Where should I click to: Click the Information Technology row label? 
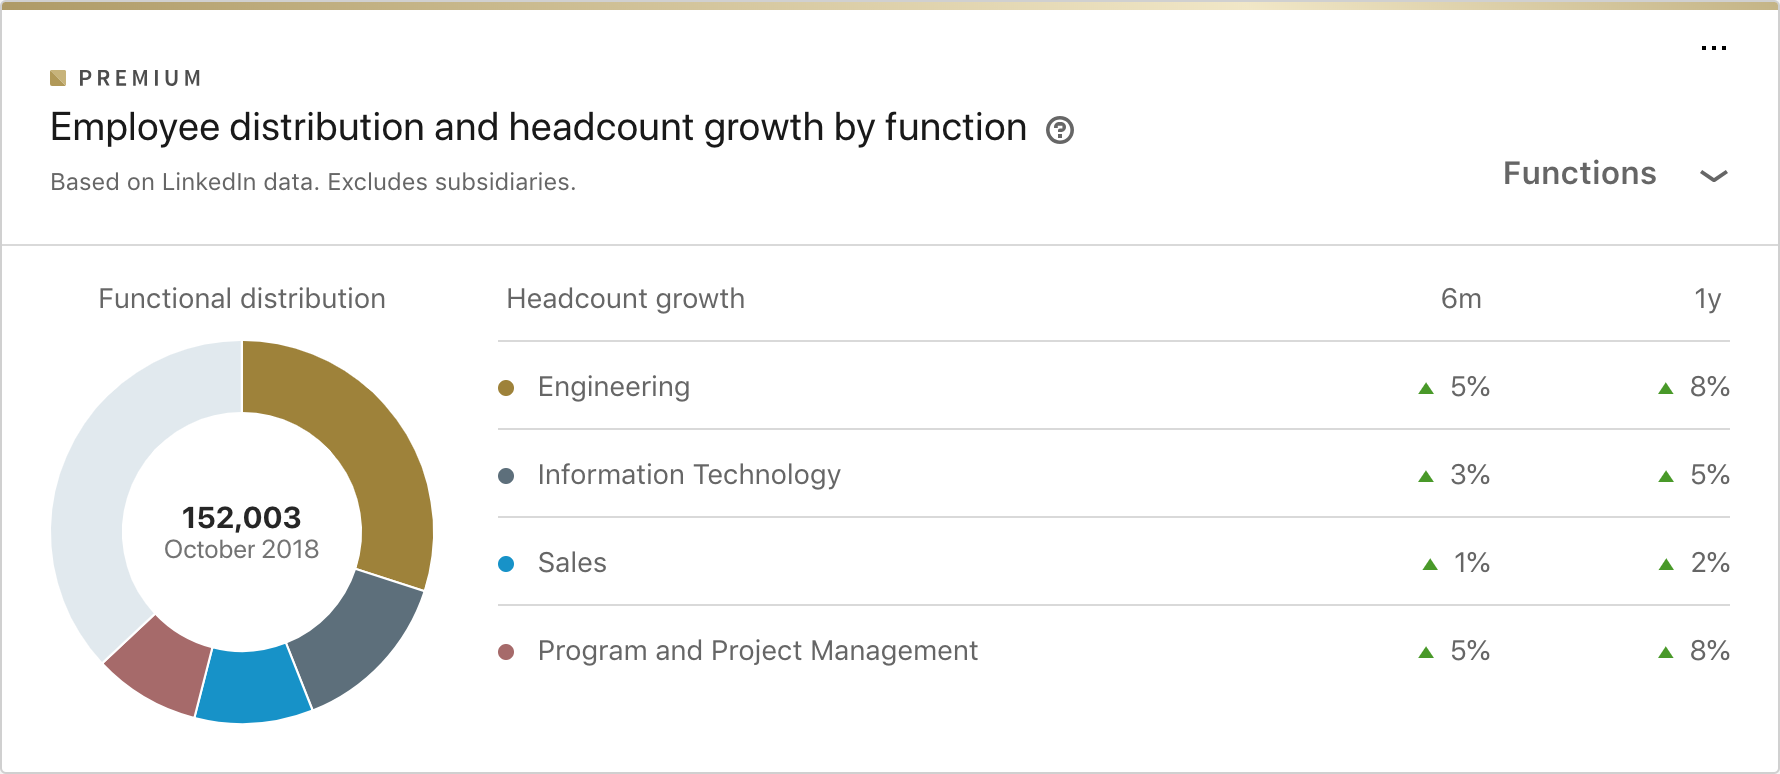click(689, 475)
